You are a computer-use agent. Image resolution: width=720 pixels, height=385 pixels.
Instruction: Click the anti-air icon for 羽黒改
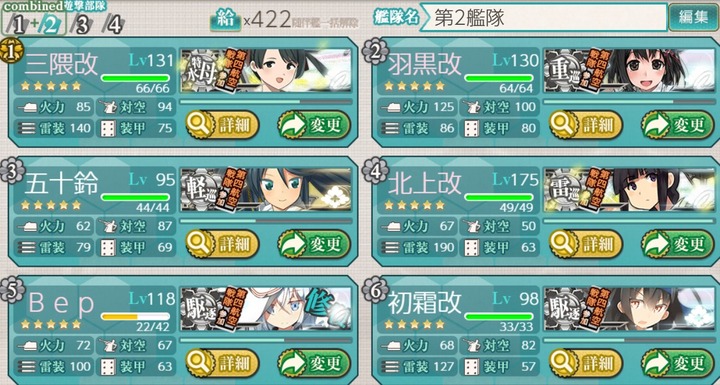(472, 107)
